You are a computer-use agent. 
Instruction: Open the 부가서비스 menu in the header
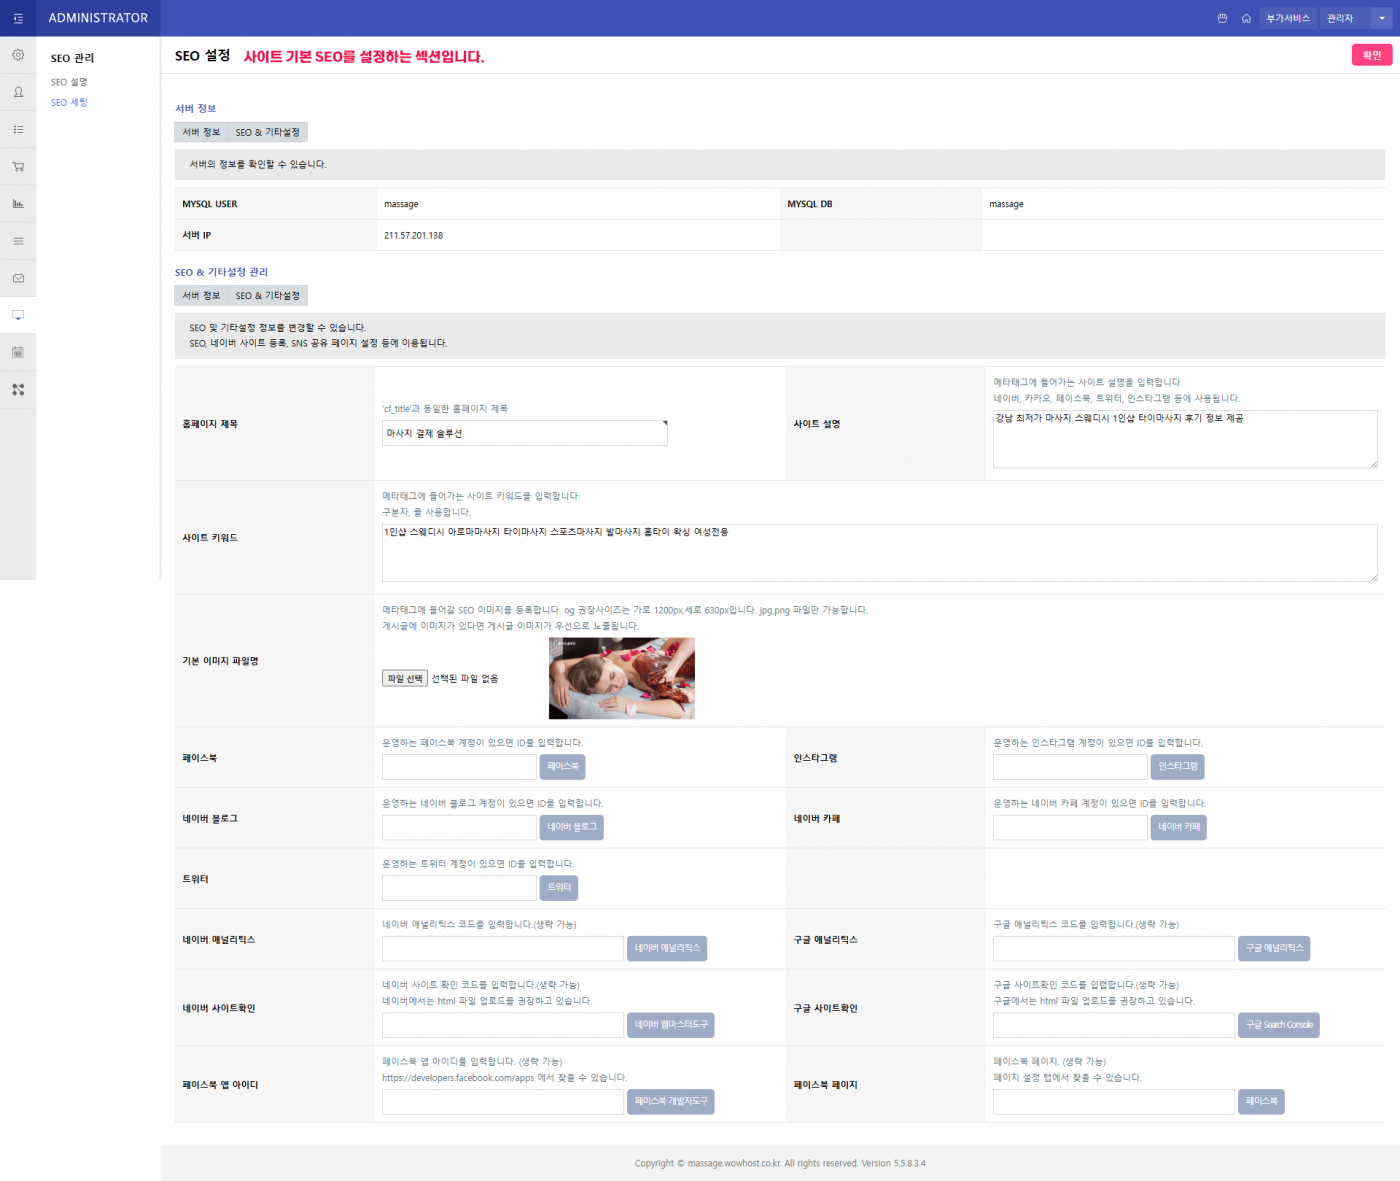(1288, 18)
